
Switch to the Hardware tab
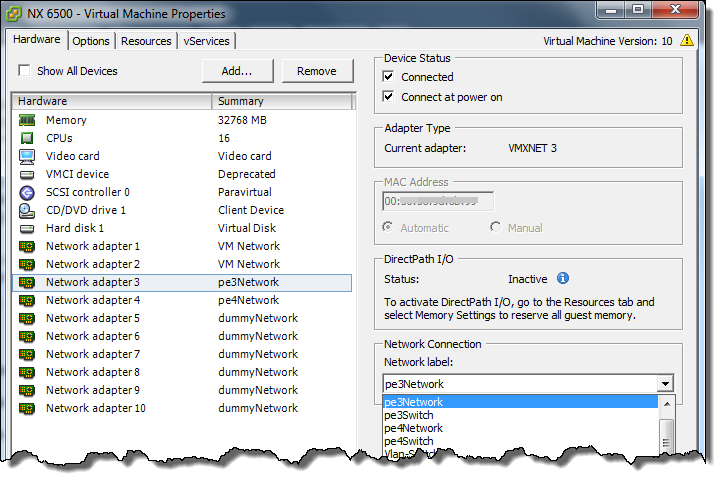pos(37,40)
